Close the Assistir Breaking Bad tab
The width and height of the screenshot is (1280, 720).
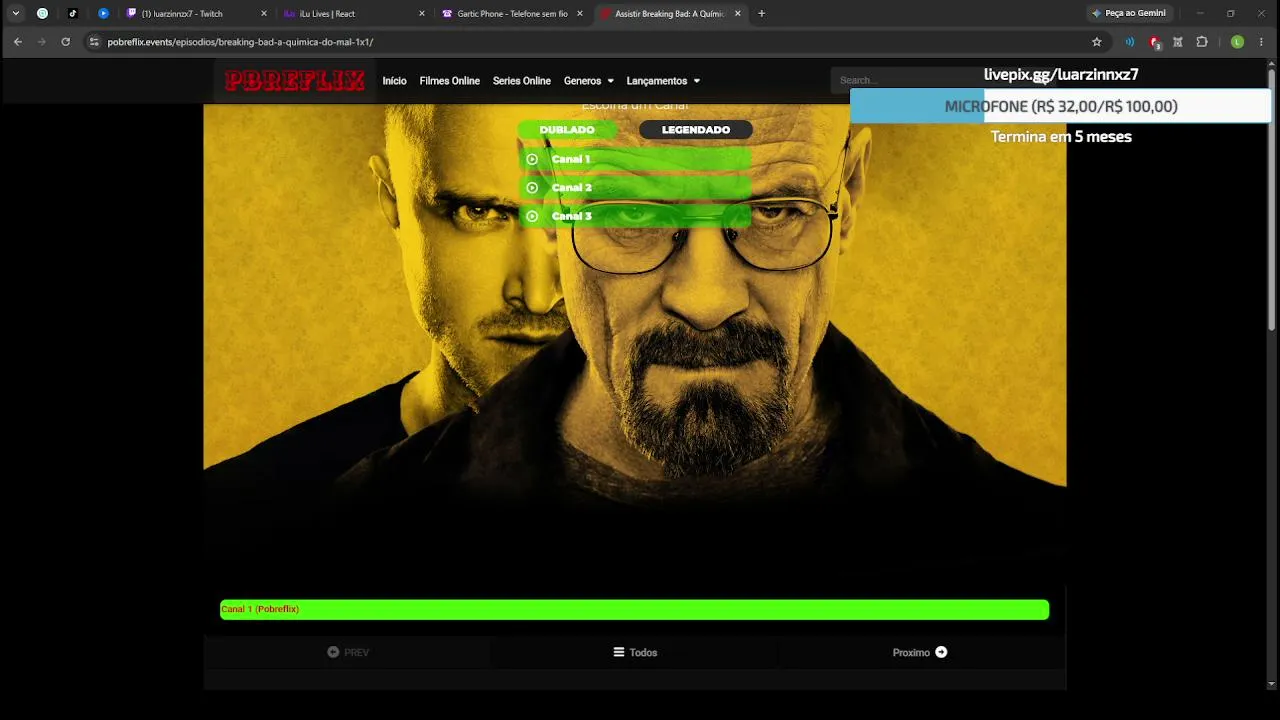click(x=738, y=14)
